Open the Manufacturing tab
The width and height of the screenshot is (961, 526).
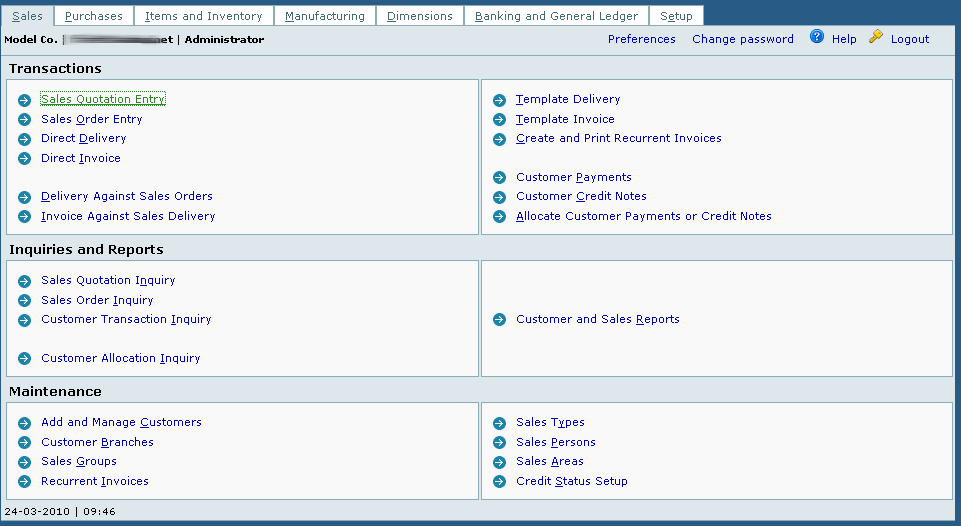(x=325, y=16)
